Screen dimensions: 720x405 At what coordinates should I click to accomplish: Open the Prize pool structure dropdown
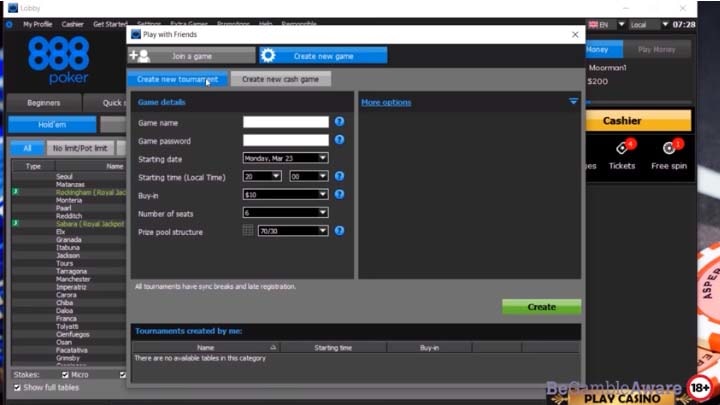pyautogui.click(x=293, y=231)
